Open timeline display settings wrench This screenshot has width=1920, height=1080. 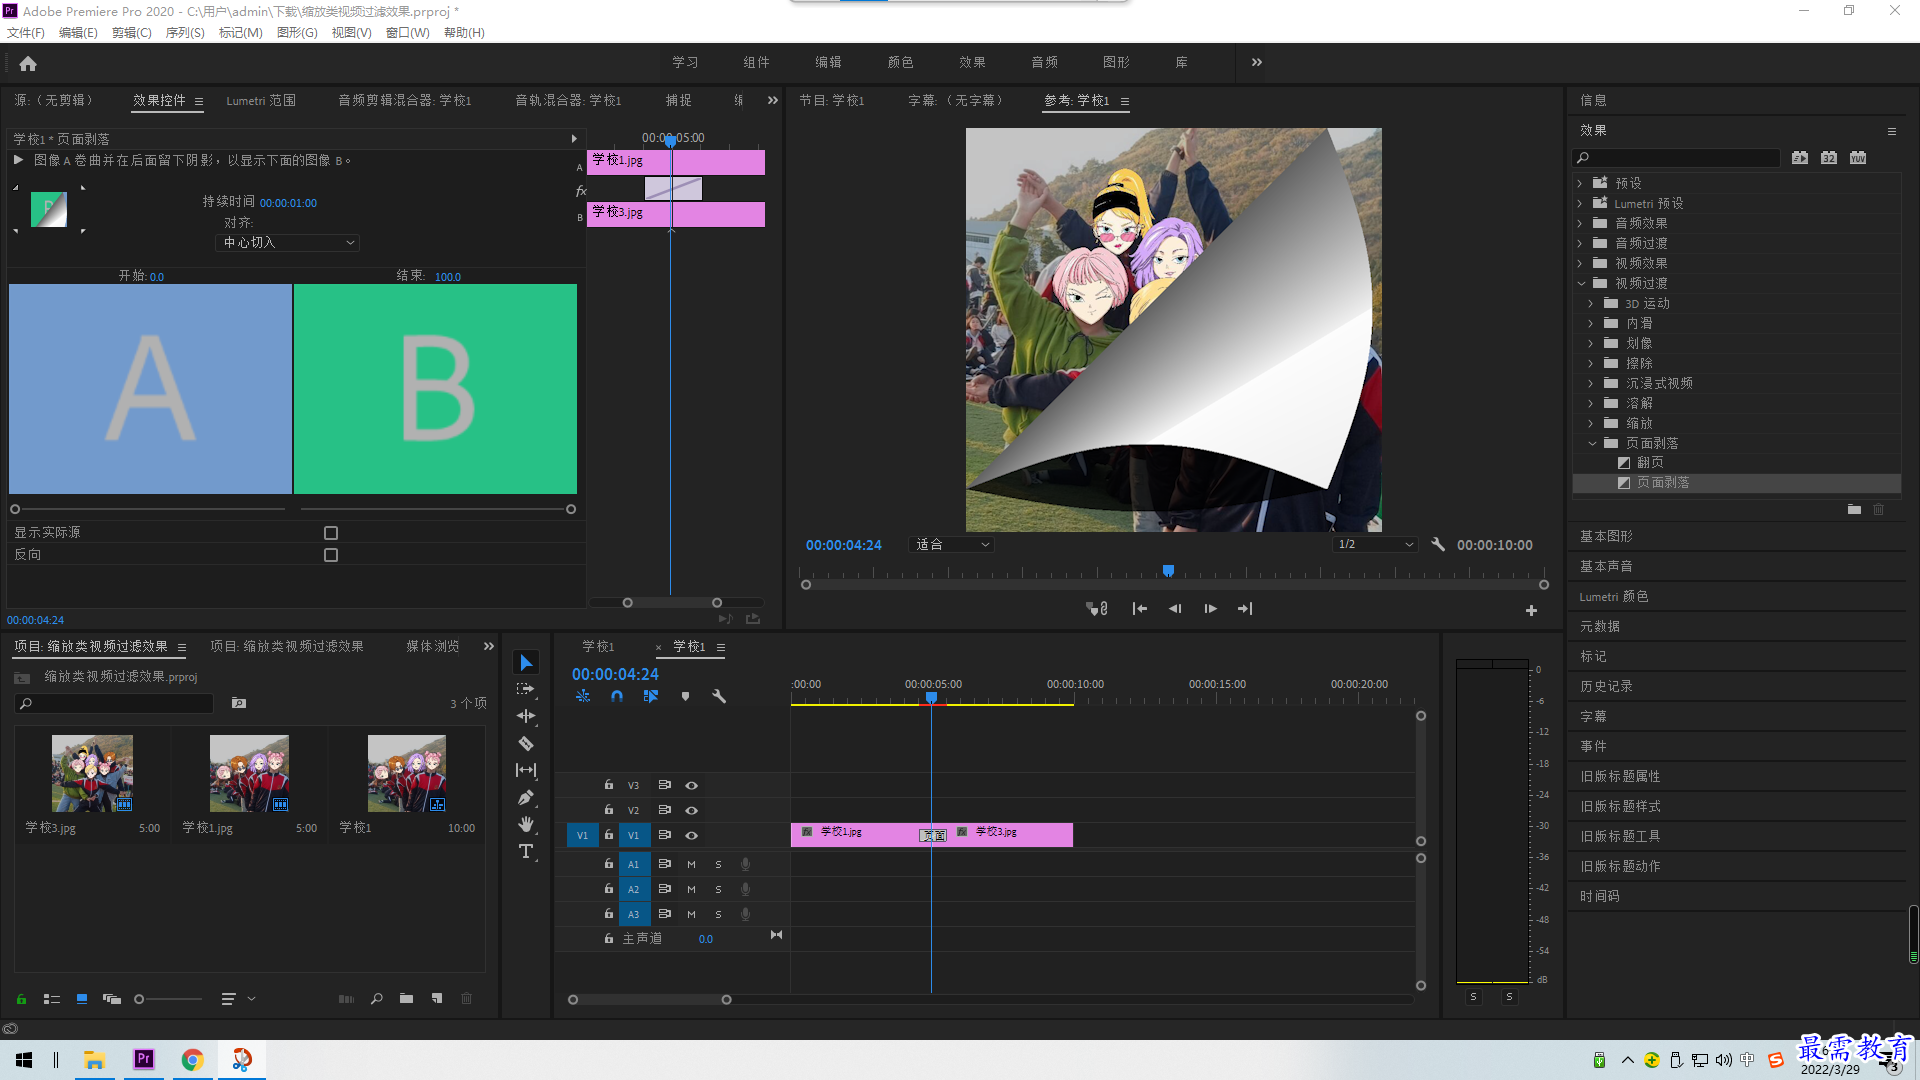pos(719,696)
